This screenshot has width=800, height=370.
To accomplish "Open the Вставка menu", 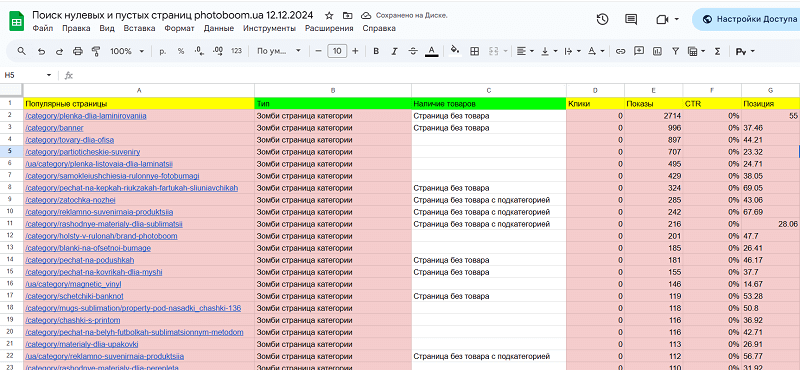I will [139, 29].
